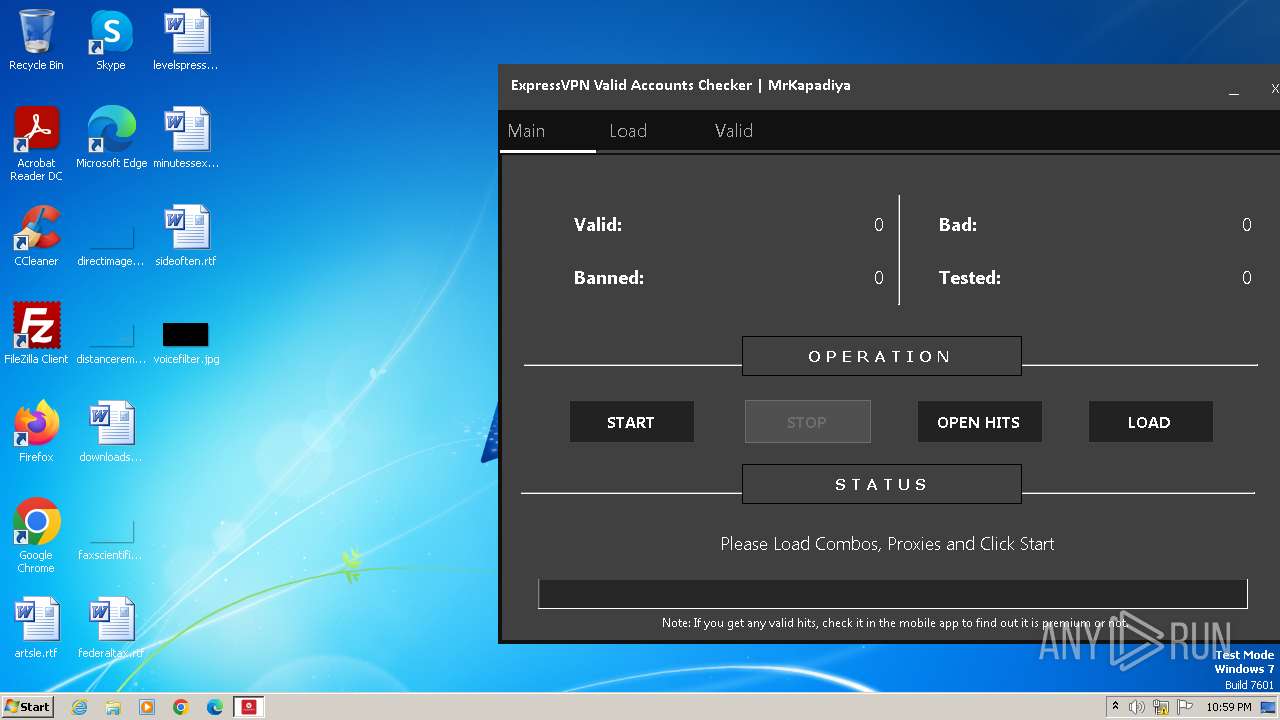Open the sideoften.rtf document icon
Screen dimensions: 1280x720
click(x=185, y=236)
